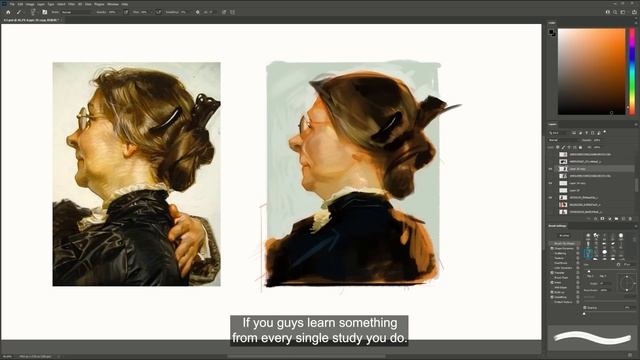This screenshot has height=360, width=640.
Task: Open the Image menu
Action: click(30, 4)
